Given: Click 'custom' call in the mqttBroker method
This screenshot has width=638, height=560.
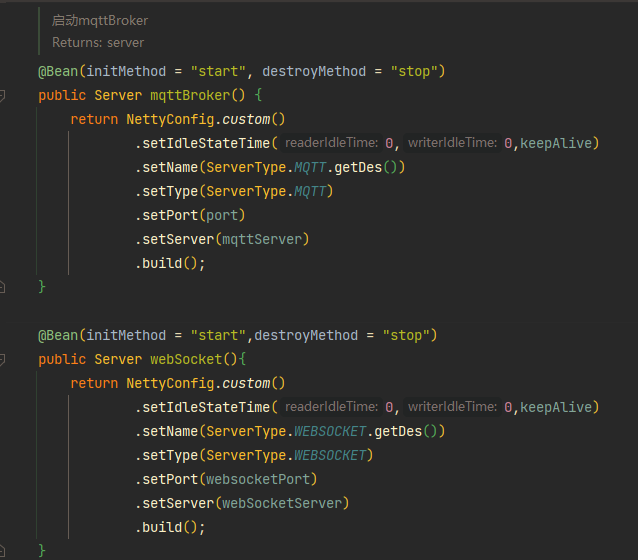Looking at the screenshot, I should point(246,119).
